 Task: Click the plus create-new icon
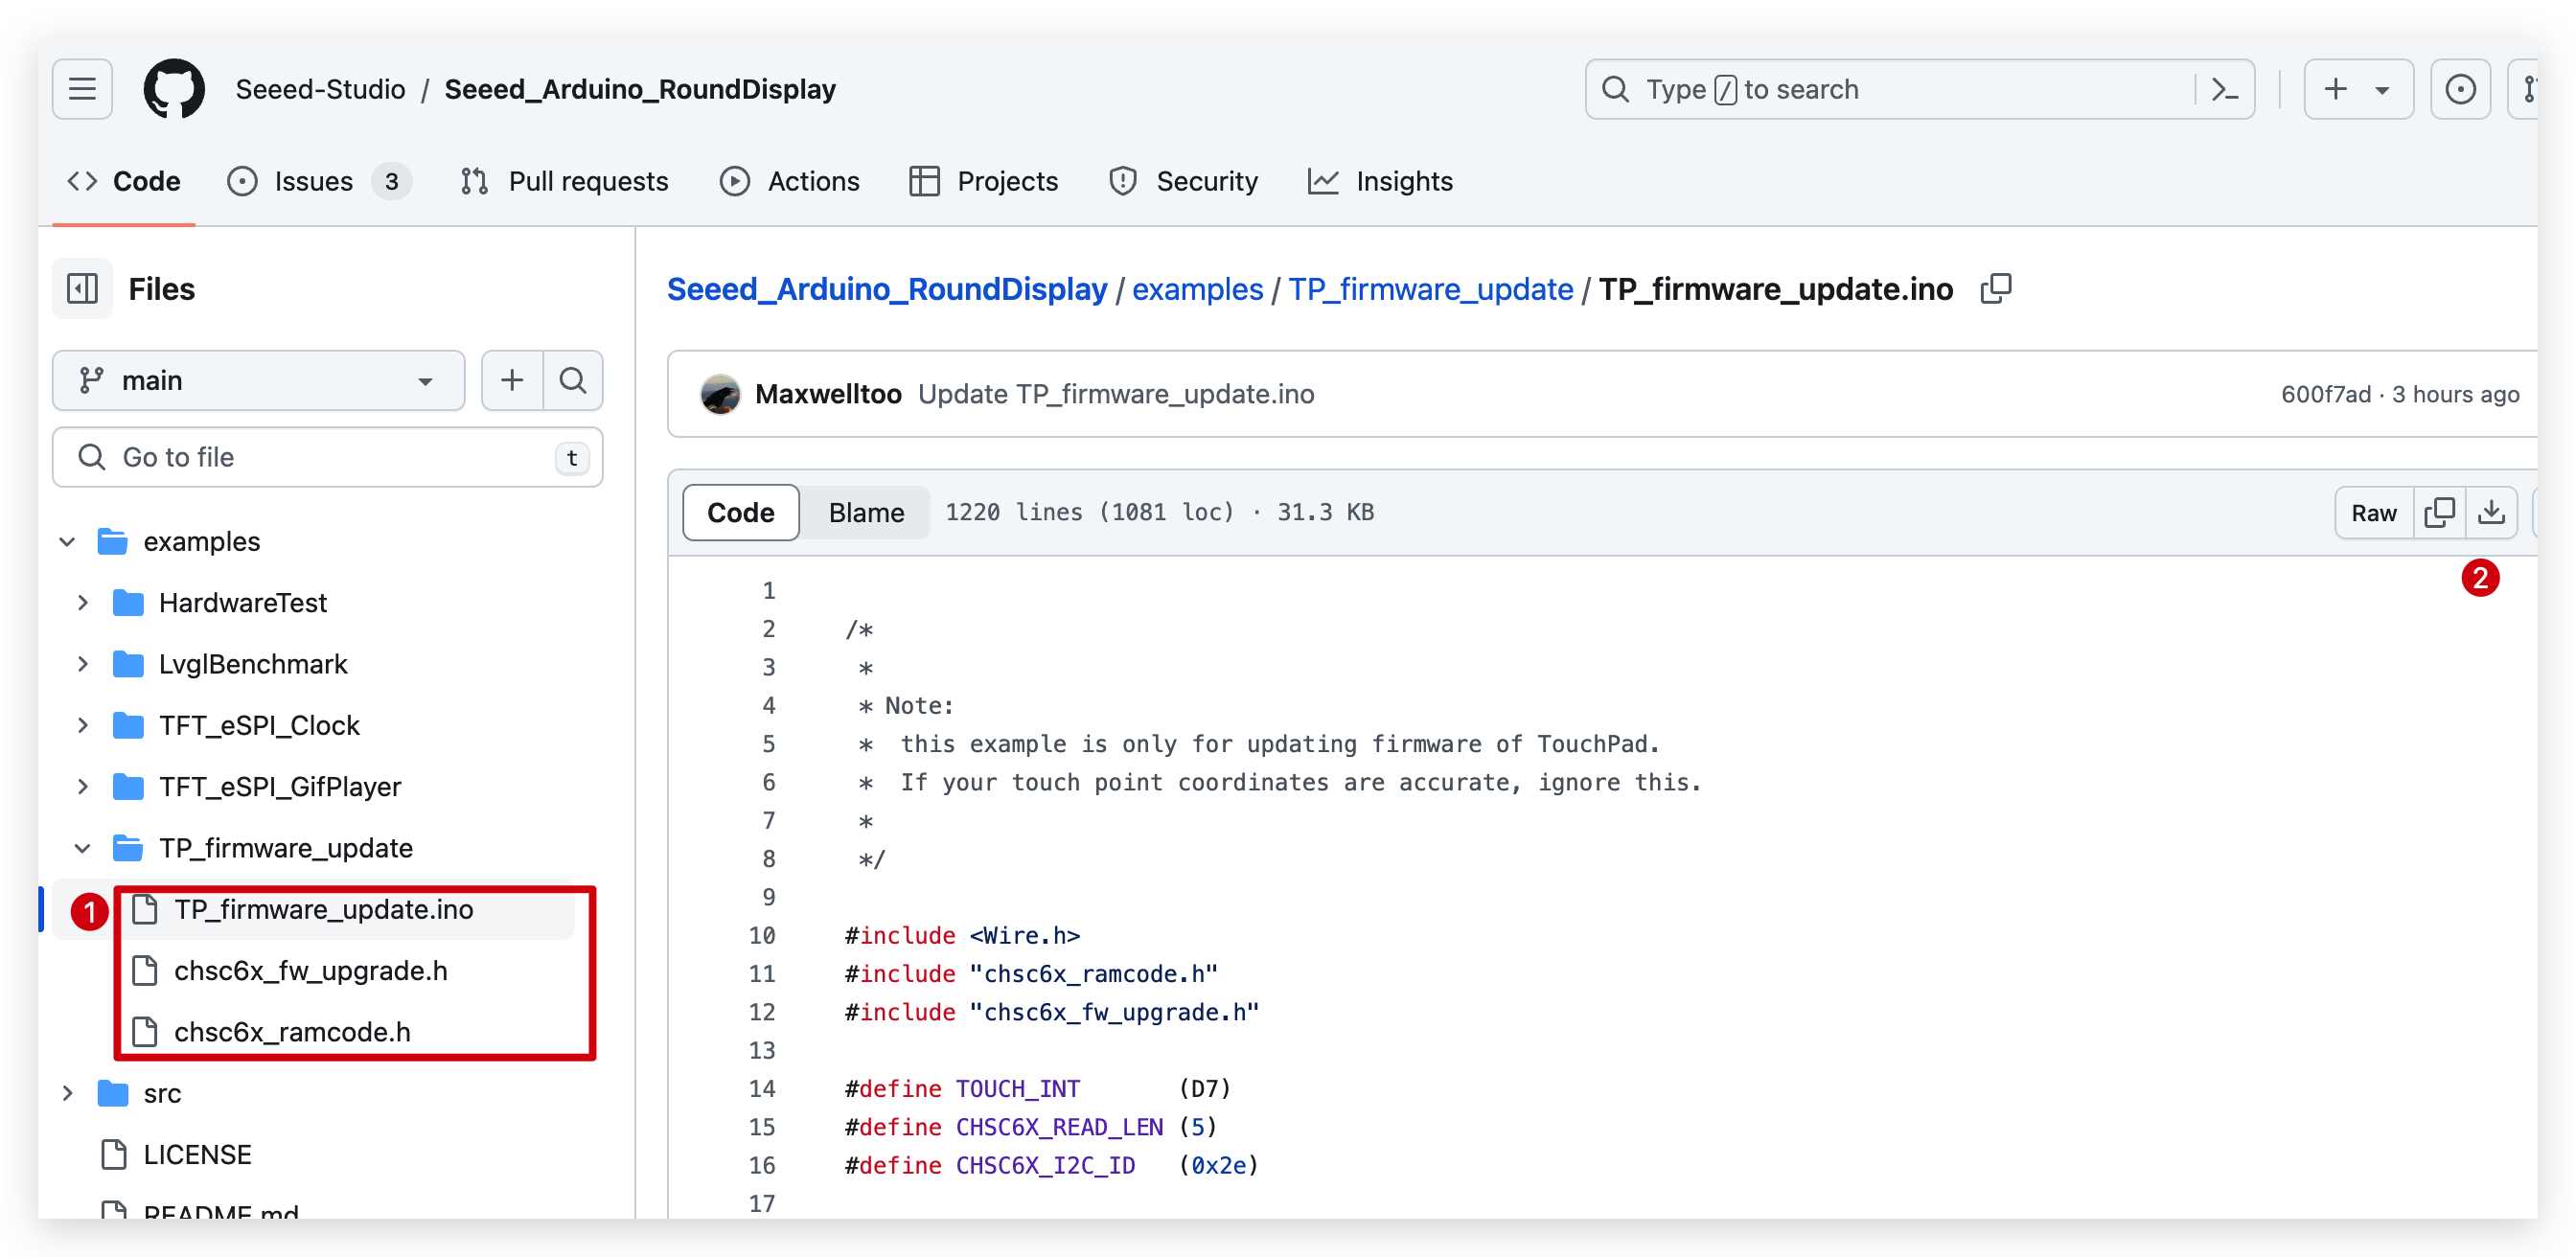coord(2336,89)
